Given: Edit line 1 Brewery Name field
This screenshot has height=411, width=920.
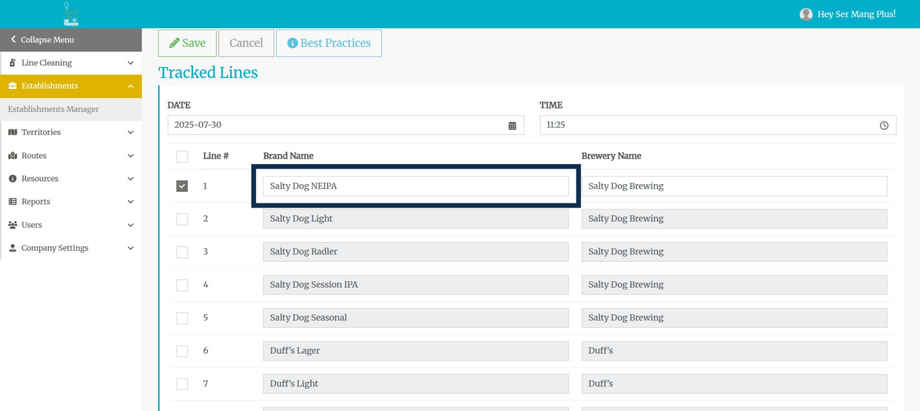Looking at the screenshot, I should point(734,186).
